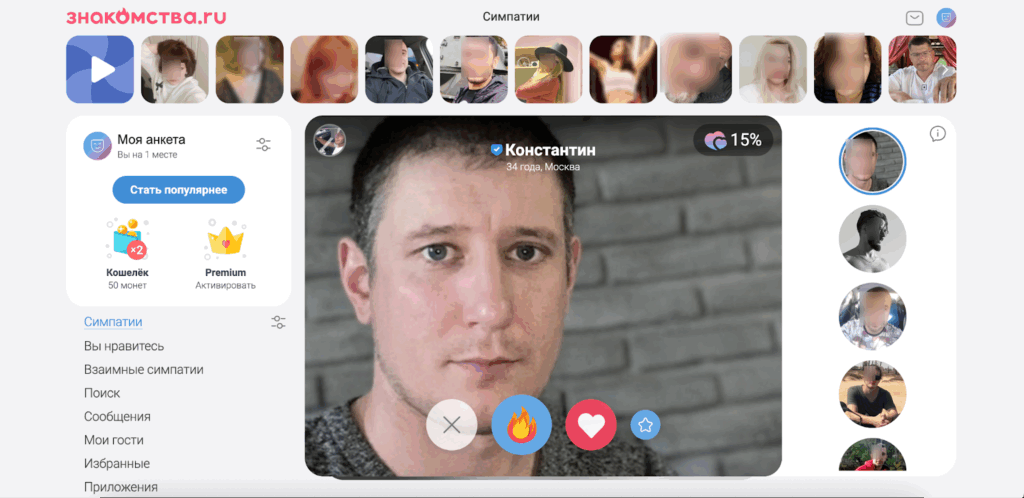Click the 15% compatibility badge
Viewport: 1024px width, 498px height.
pos(733,140)
